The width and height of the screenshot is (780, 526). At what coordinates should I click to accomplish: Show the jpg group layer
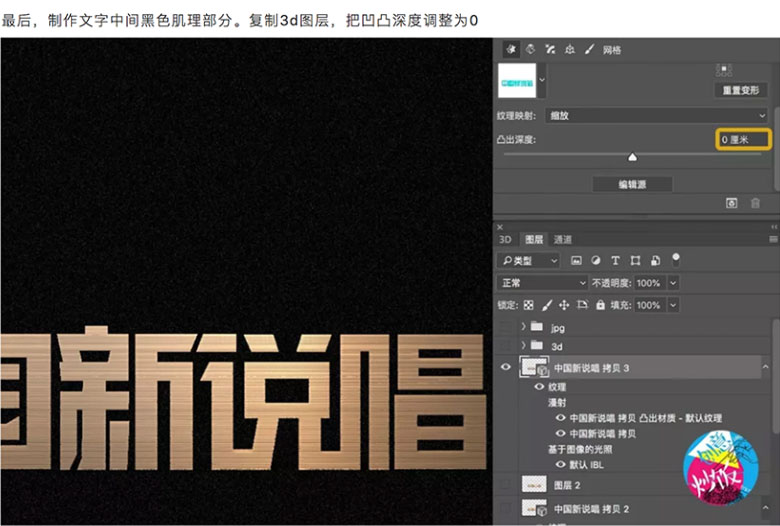pyautogui.click(x=505, y=327)
